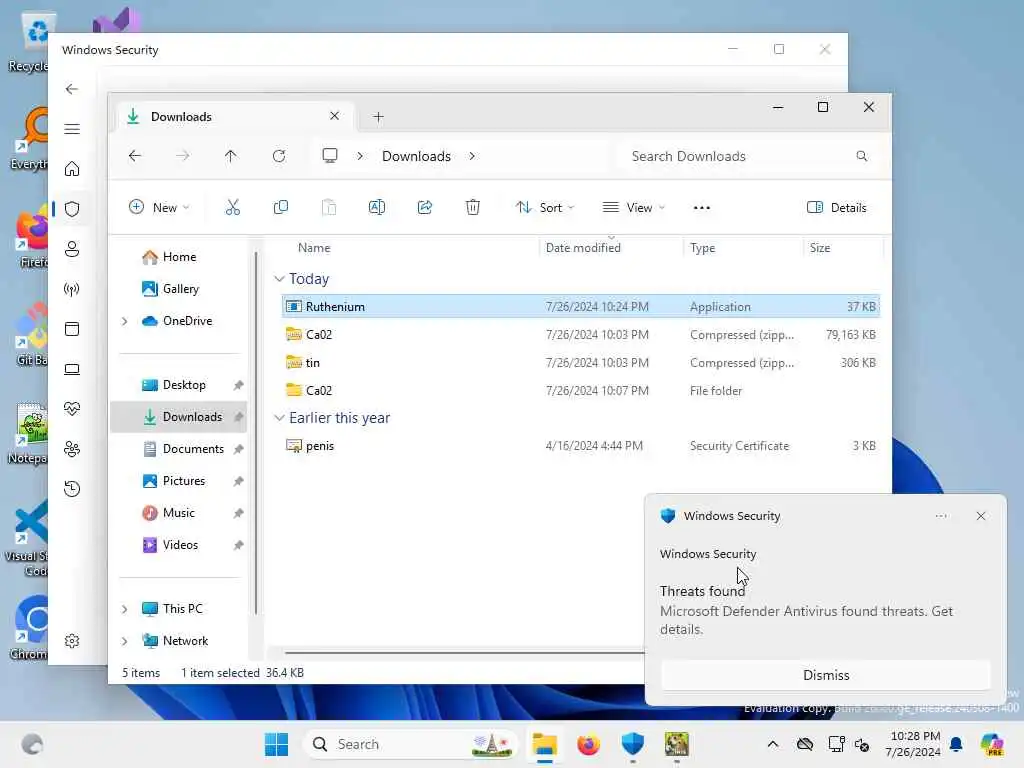The image size is (1024, 768).
Task: Click the search magnifier in Search Downloads
Action: point(862,156)
